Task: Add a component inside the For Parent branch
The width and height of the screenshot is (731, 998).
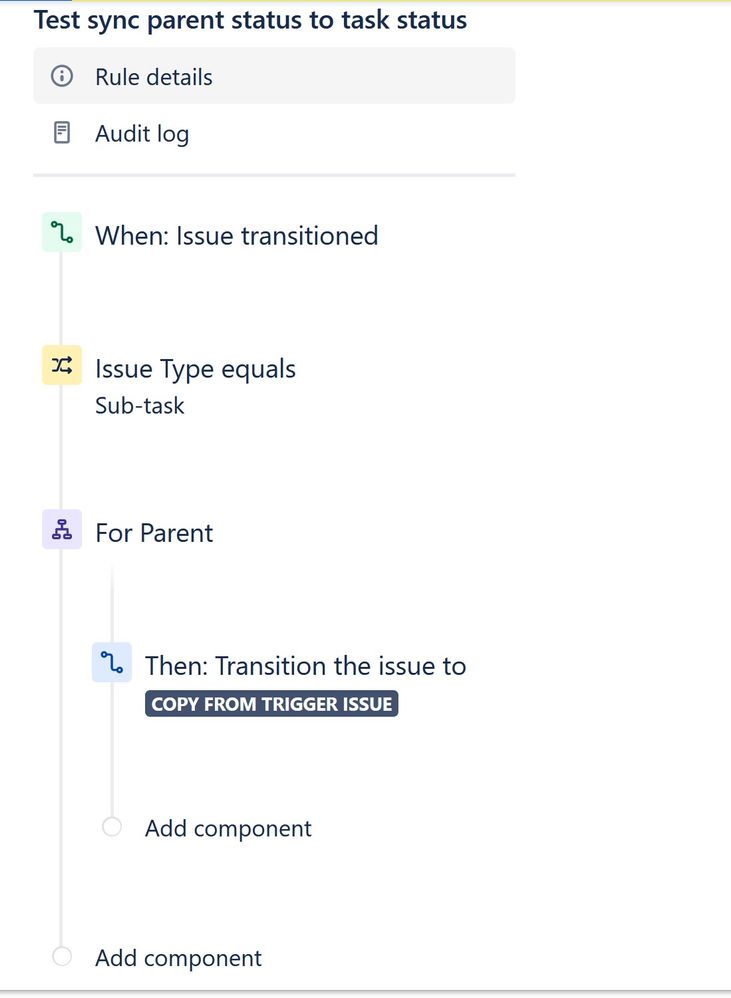Action: click(x=227, y=828)
